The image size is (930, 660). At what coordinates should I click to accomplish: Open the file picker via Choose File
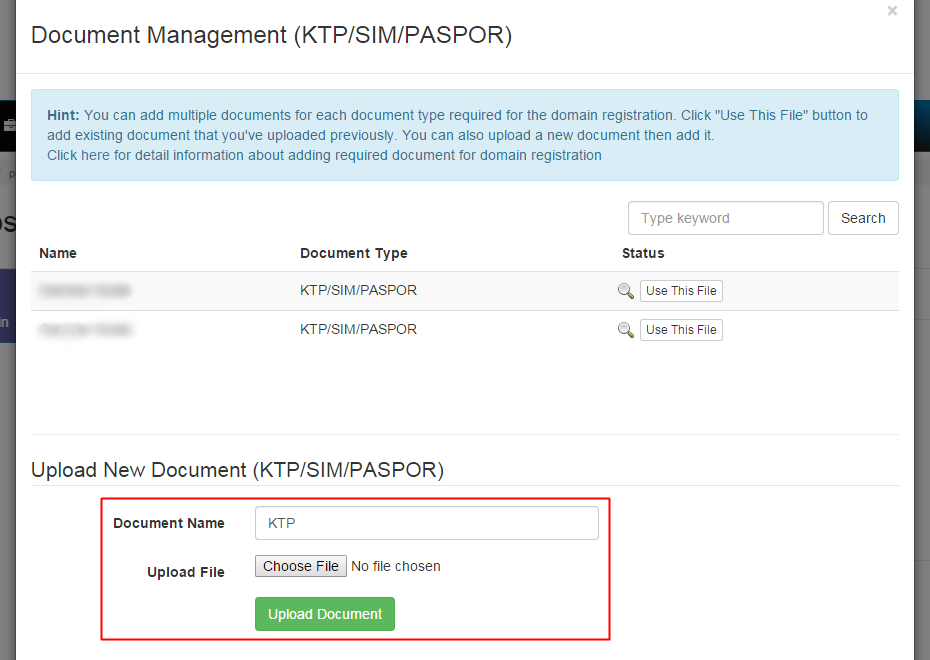(300, 565)
